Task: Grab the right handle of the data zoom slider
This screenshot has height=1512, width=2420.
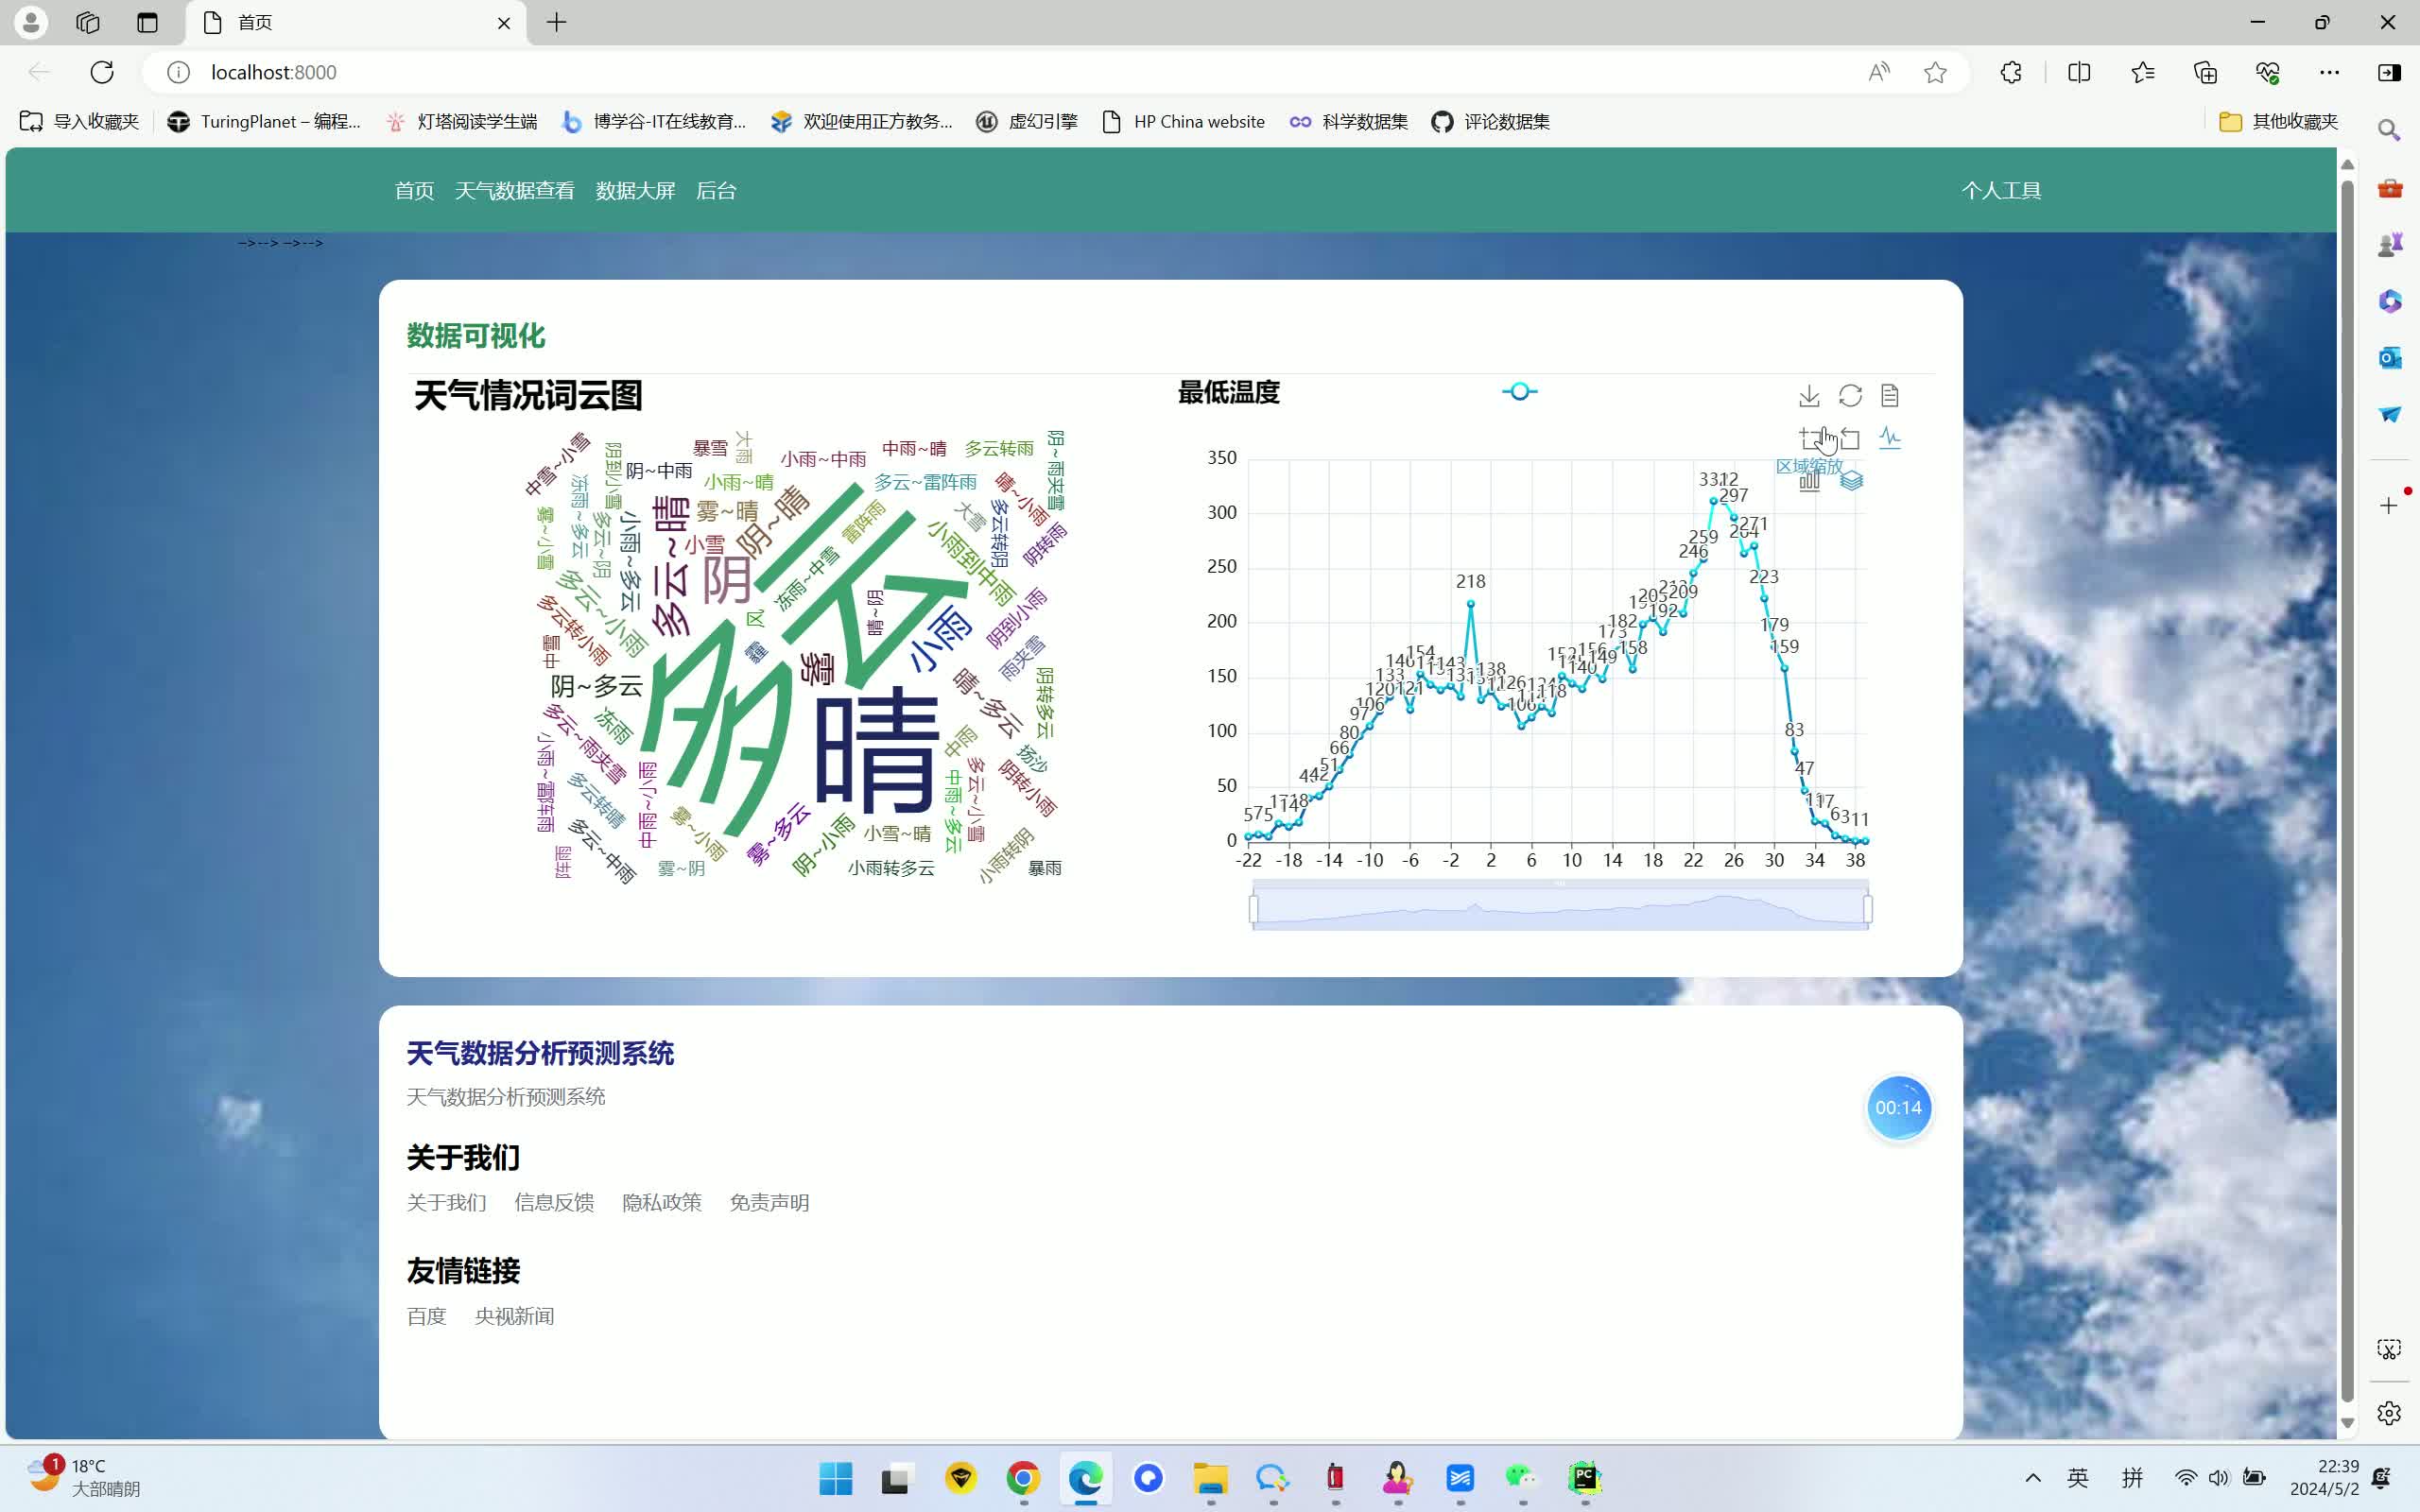Action: 1867,908
